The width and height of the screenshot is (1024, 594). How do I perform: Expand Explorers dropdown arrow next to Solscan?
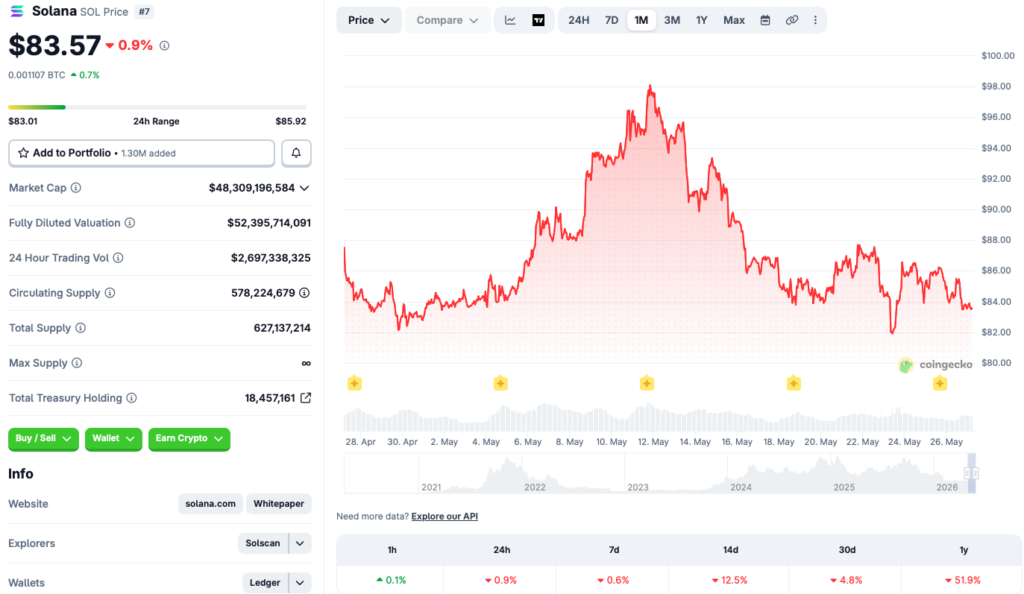[300, 543]
